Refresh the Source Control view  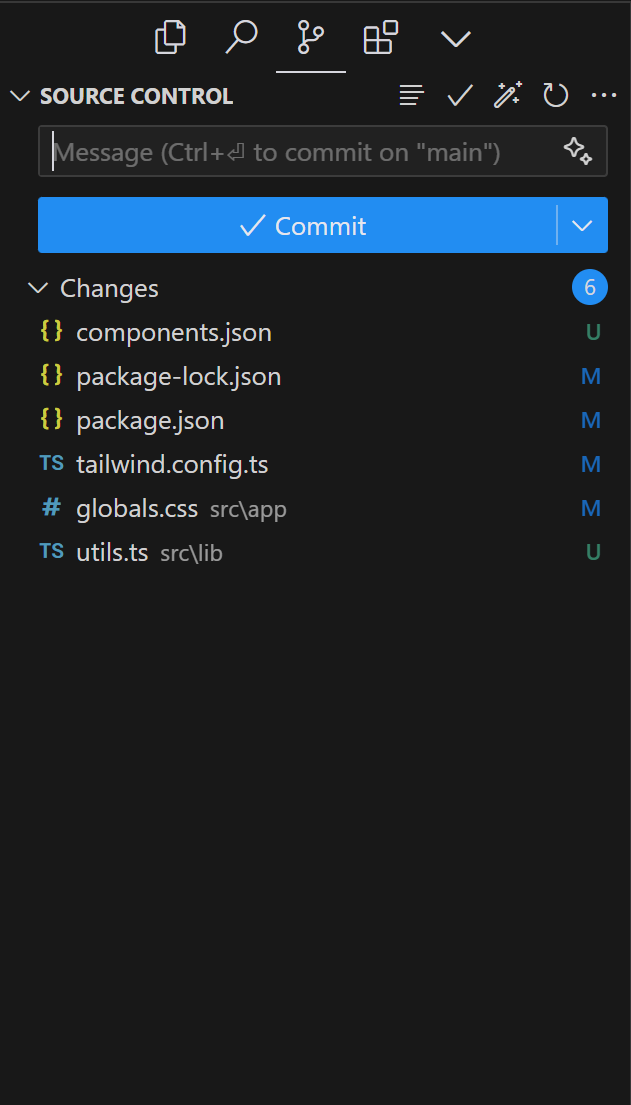pos(555,95)
